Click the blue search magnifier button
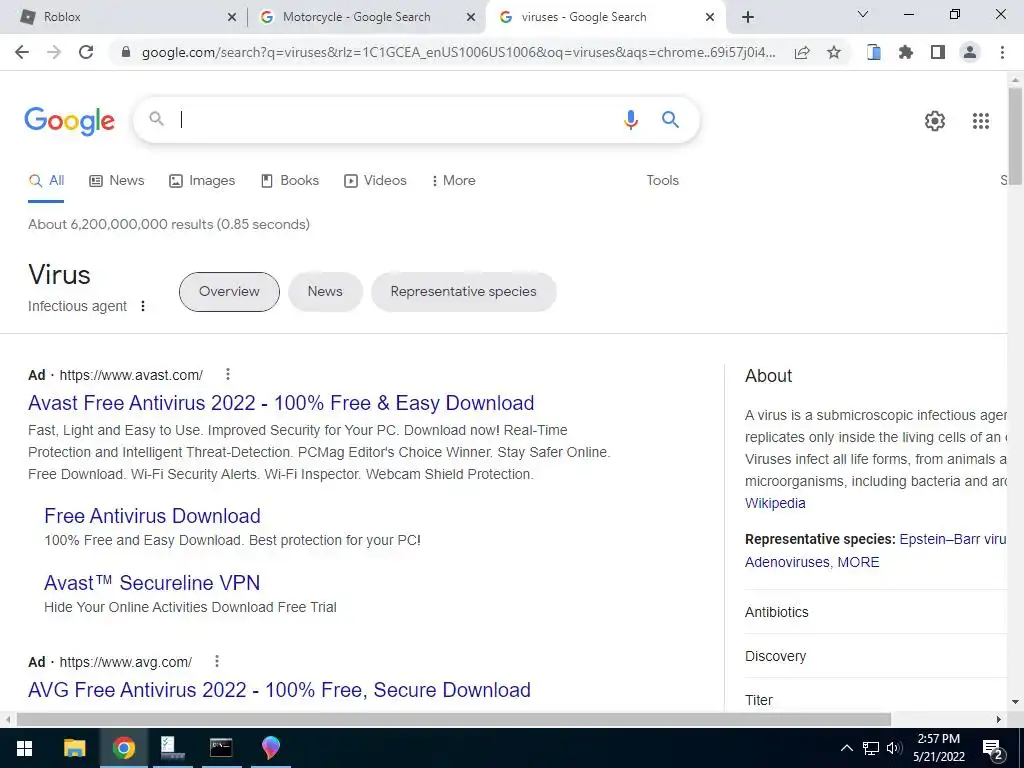 click(x=670, y=119)
